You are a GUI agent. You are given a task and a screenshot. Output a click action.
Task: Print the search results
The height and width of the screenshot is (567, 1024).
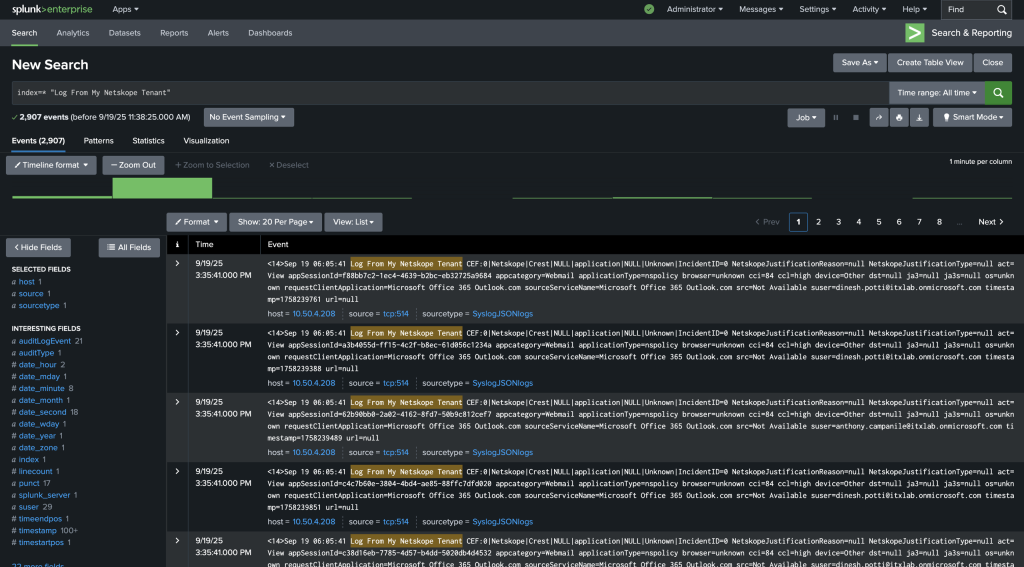(899, 118)
